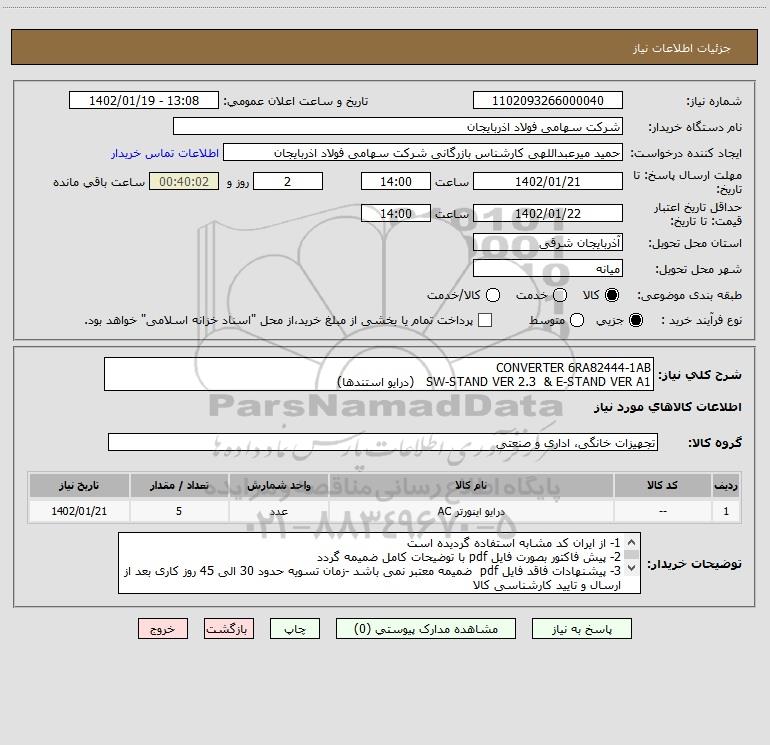Click the تعداد / مقدار column header
Image resolution: width=770 pixels, height=745 pixels.
(179, 485)
